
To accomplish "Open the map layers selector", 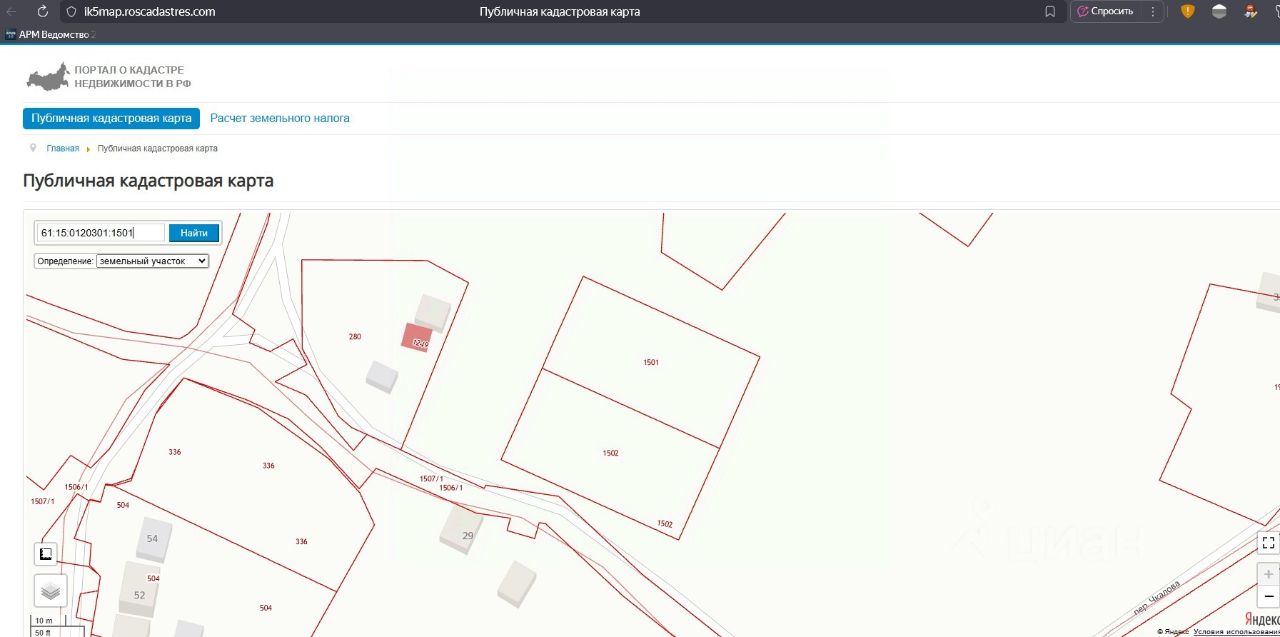I will click(50, 591).
